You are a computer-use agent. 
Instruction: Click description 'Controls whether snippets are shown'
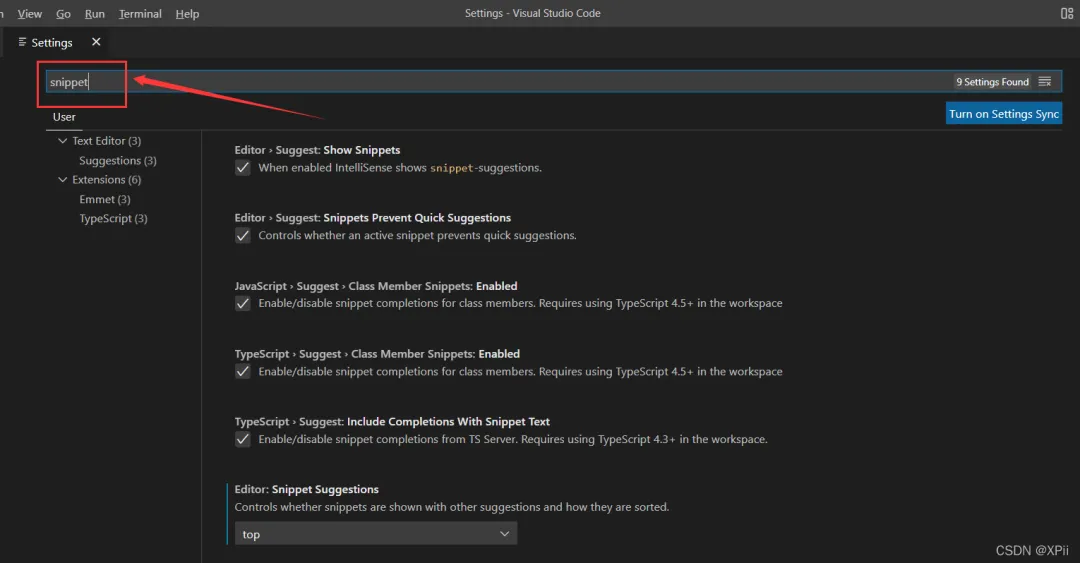pyautogui.click(x=452, y=507)
